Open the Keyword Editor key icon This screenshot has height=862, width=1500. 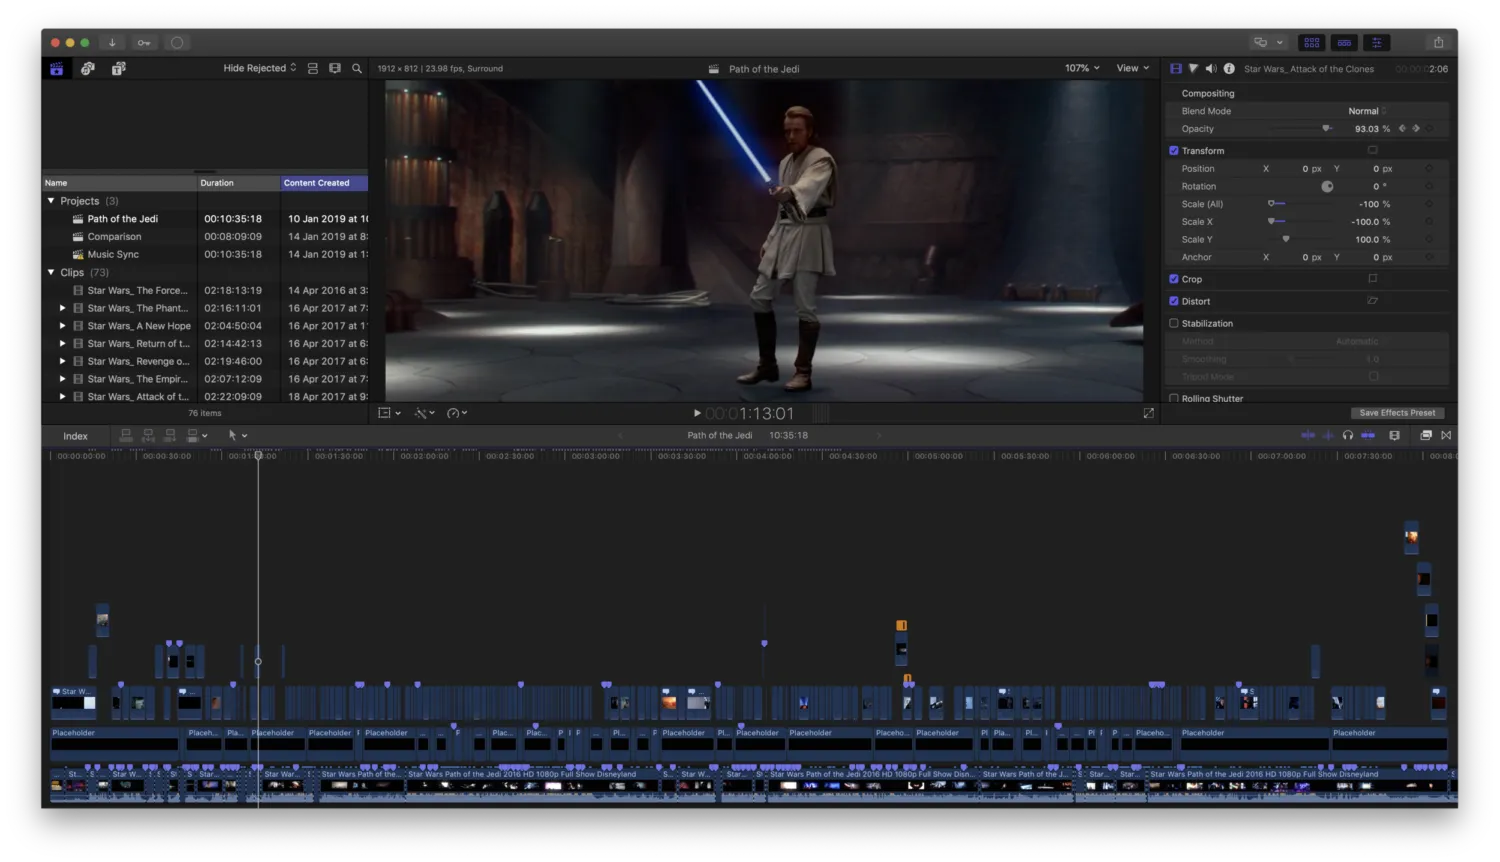(144, 42)
